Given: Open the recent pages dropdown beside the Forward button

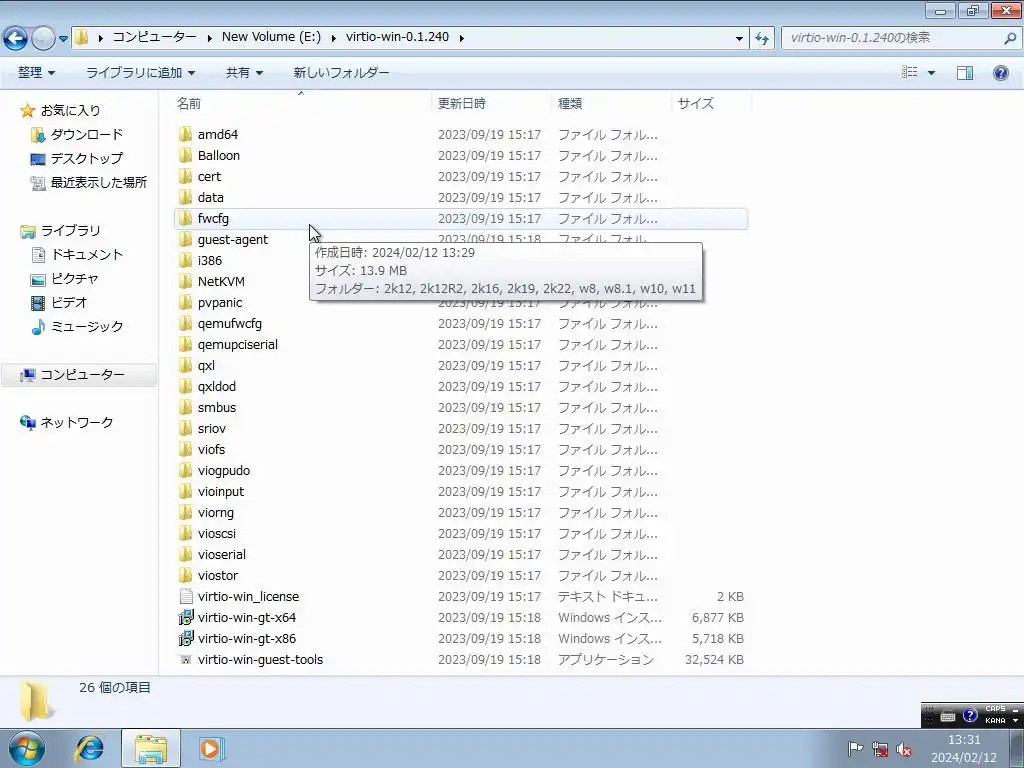Looking at the screenshot, I should click(63, 39).
